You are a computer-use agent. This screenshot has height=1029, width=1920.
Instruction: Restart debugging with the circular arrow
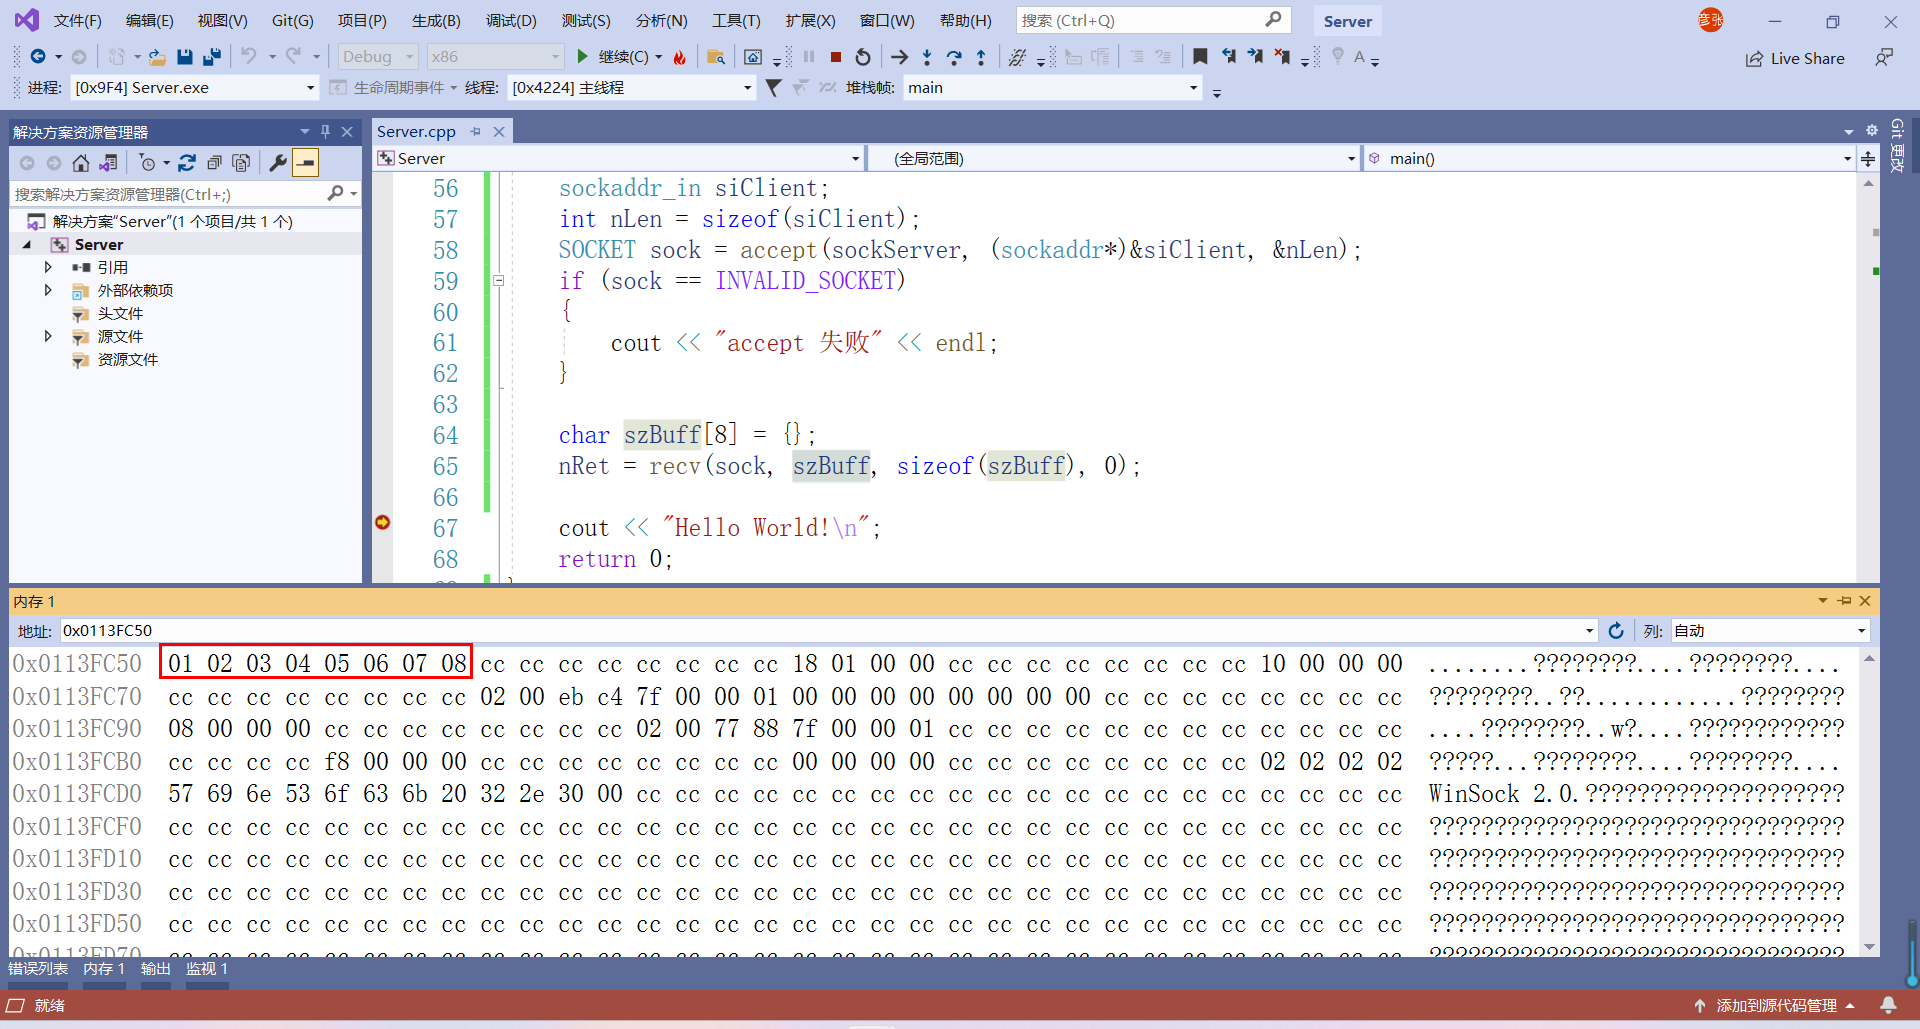pos(863,57)
